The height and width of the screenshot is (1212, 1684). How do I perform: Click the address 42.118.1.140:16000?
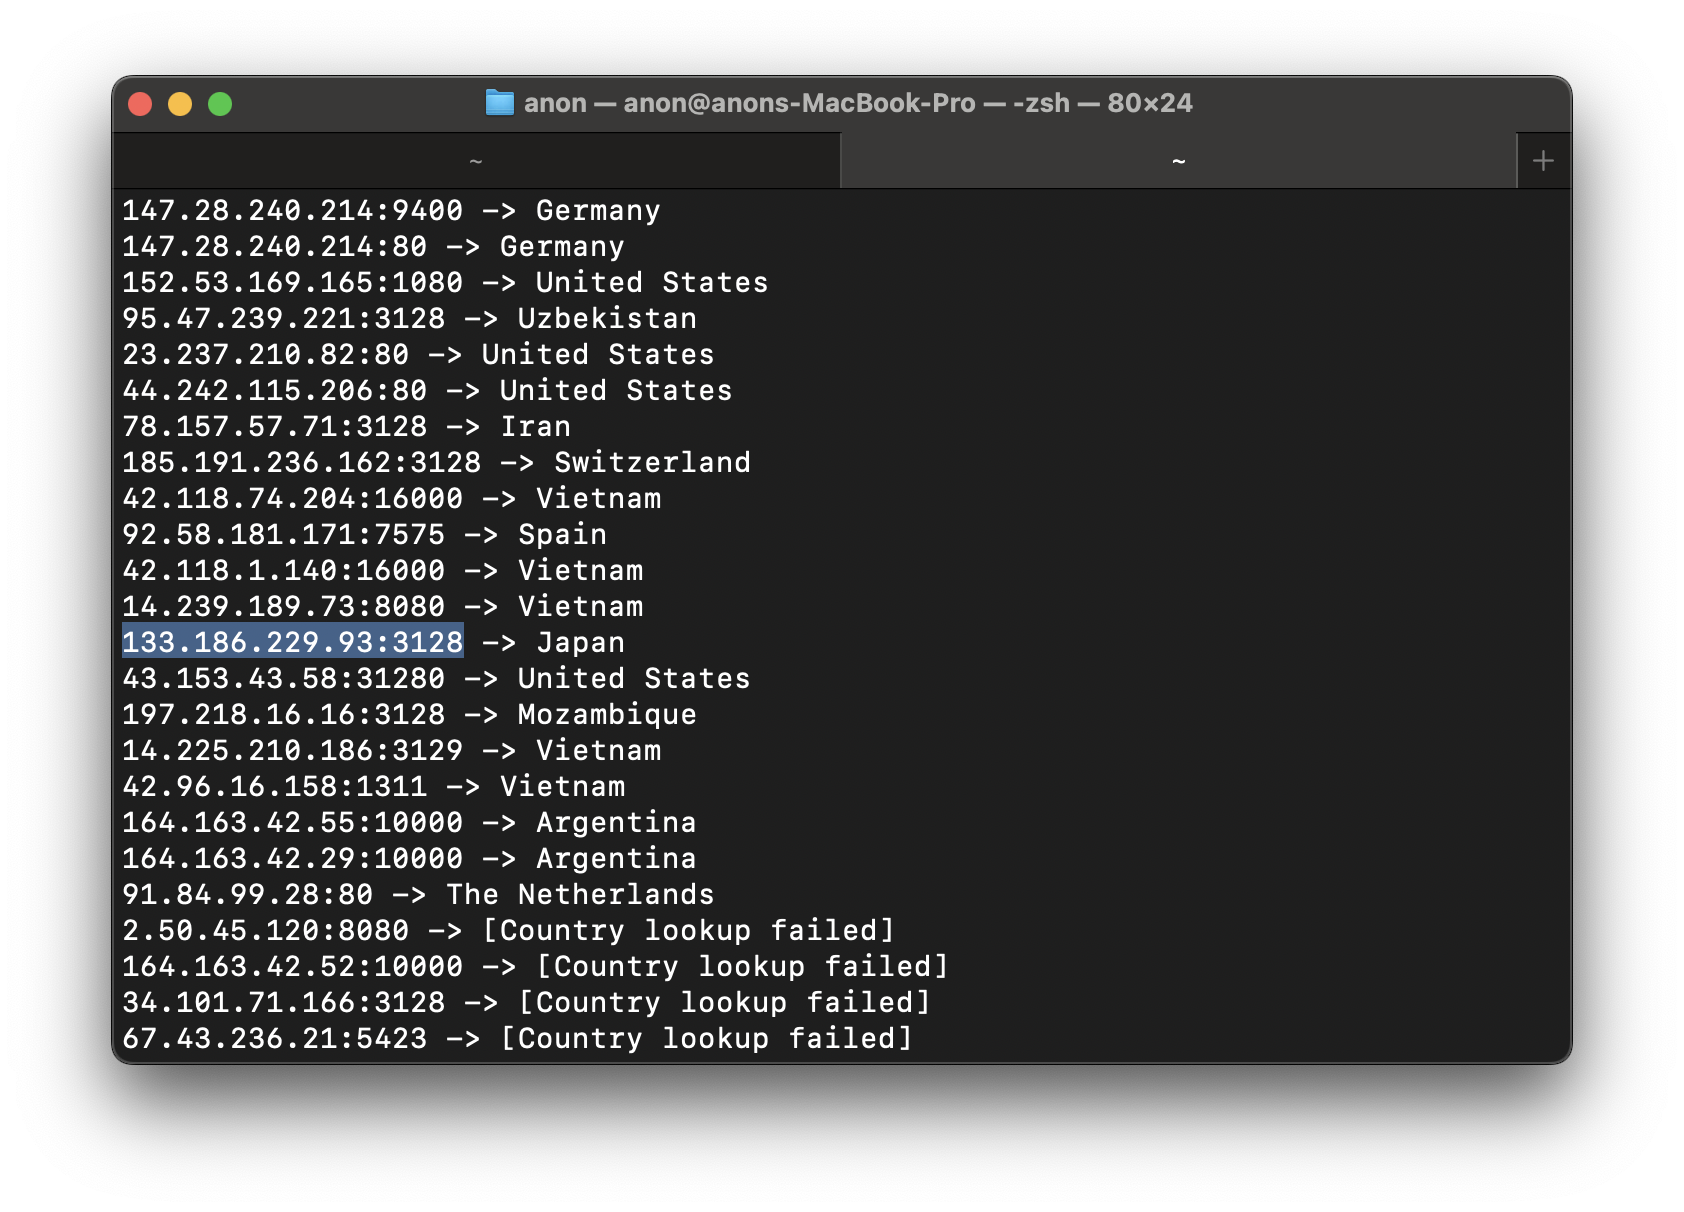tap(284, 570)
